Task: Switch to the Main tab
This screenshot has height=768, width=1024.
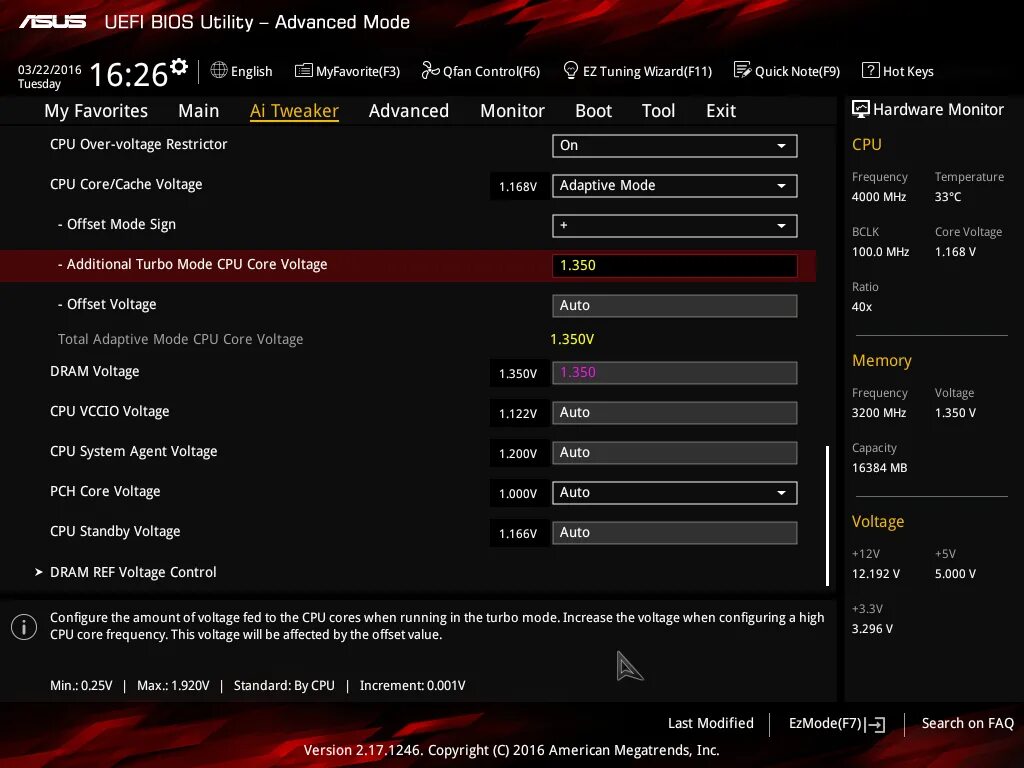Action: click(x=199, y=110)
